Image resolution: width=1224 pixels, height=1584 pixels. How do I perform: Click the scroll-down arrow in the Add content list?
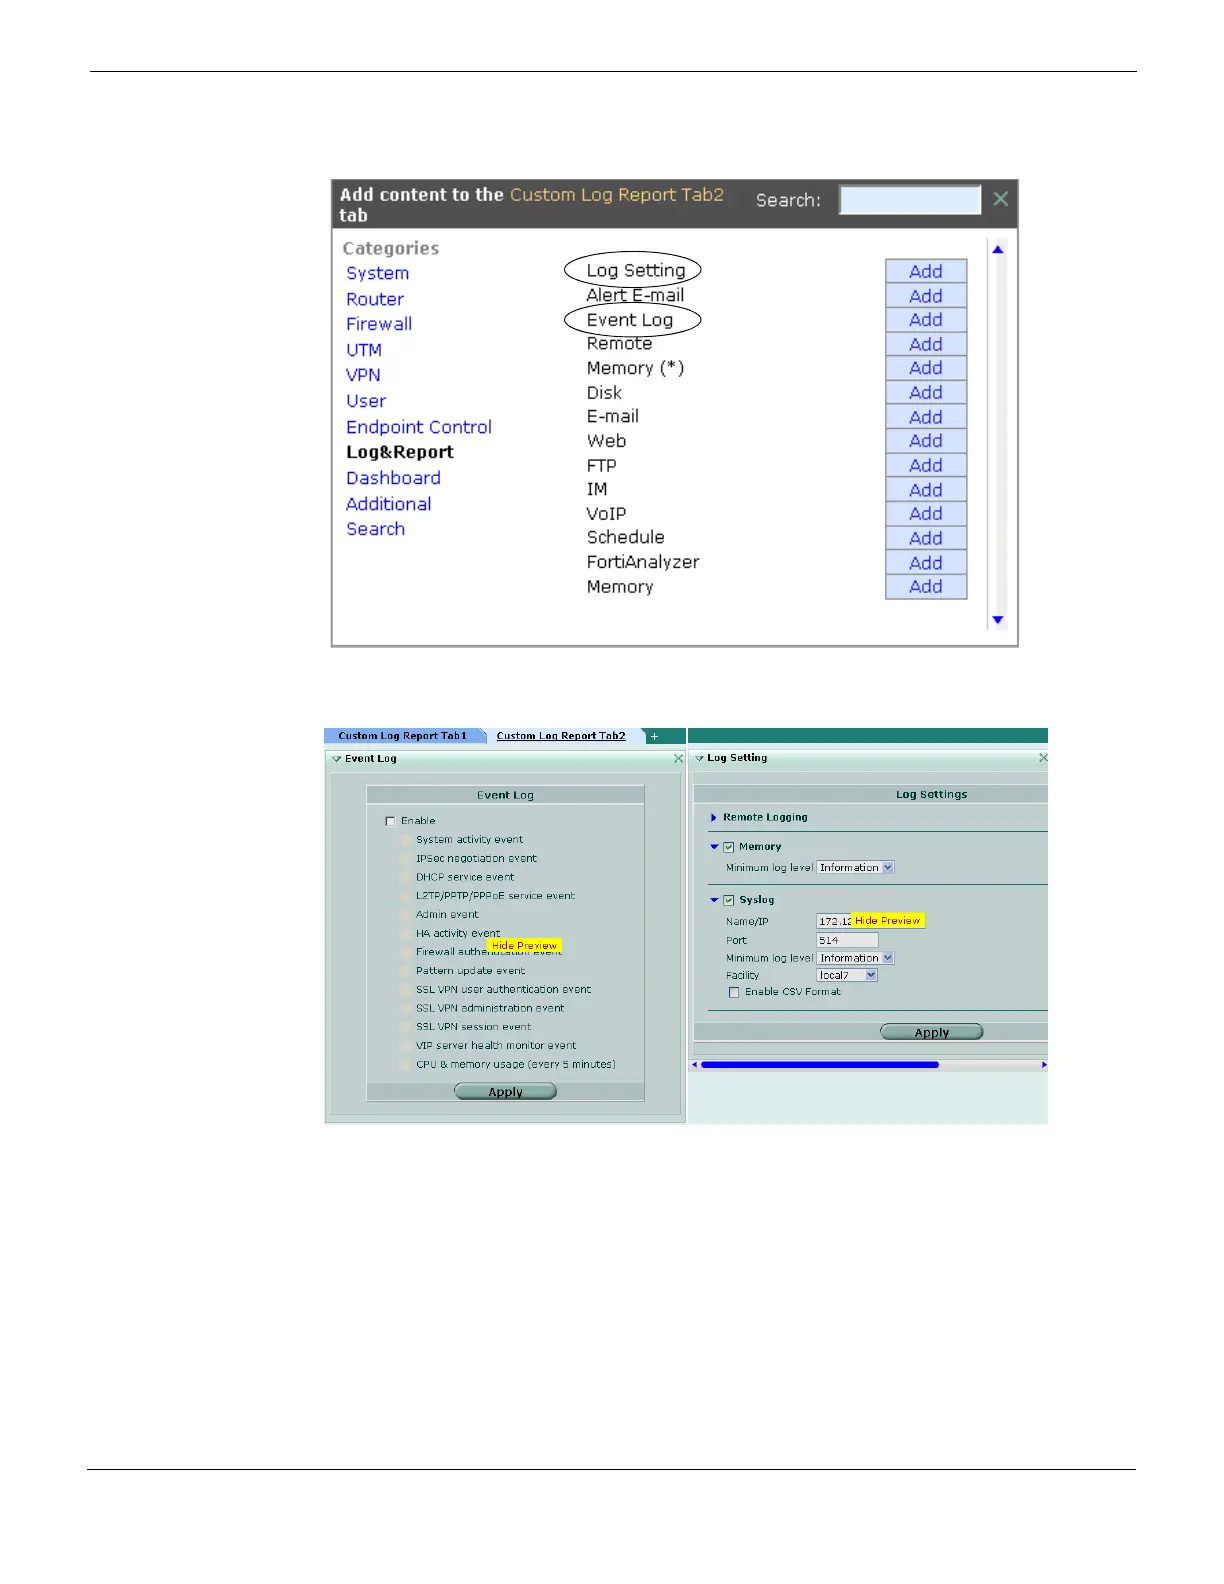point(997,620)
